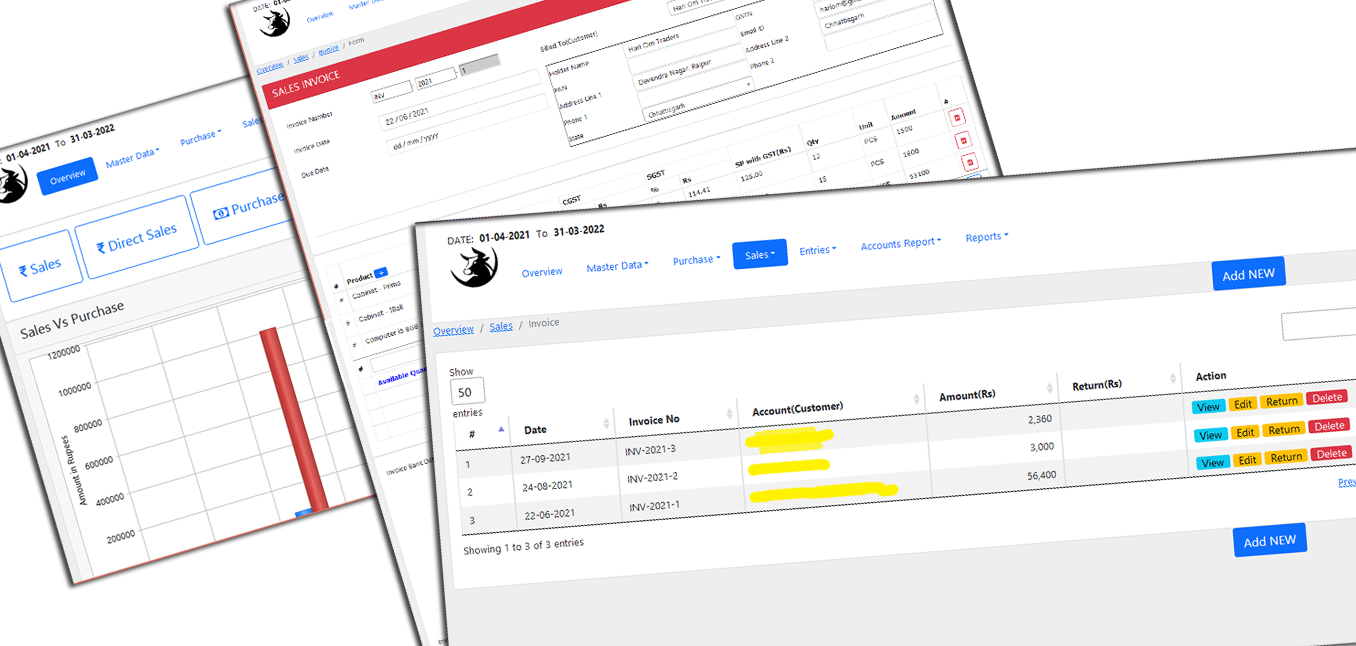Sort the table by the Date column
This screenshot has height=646, width=1356.
coord(606,424)
